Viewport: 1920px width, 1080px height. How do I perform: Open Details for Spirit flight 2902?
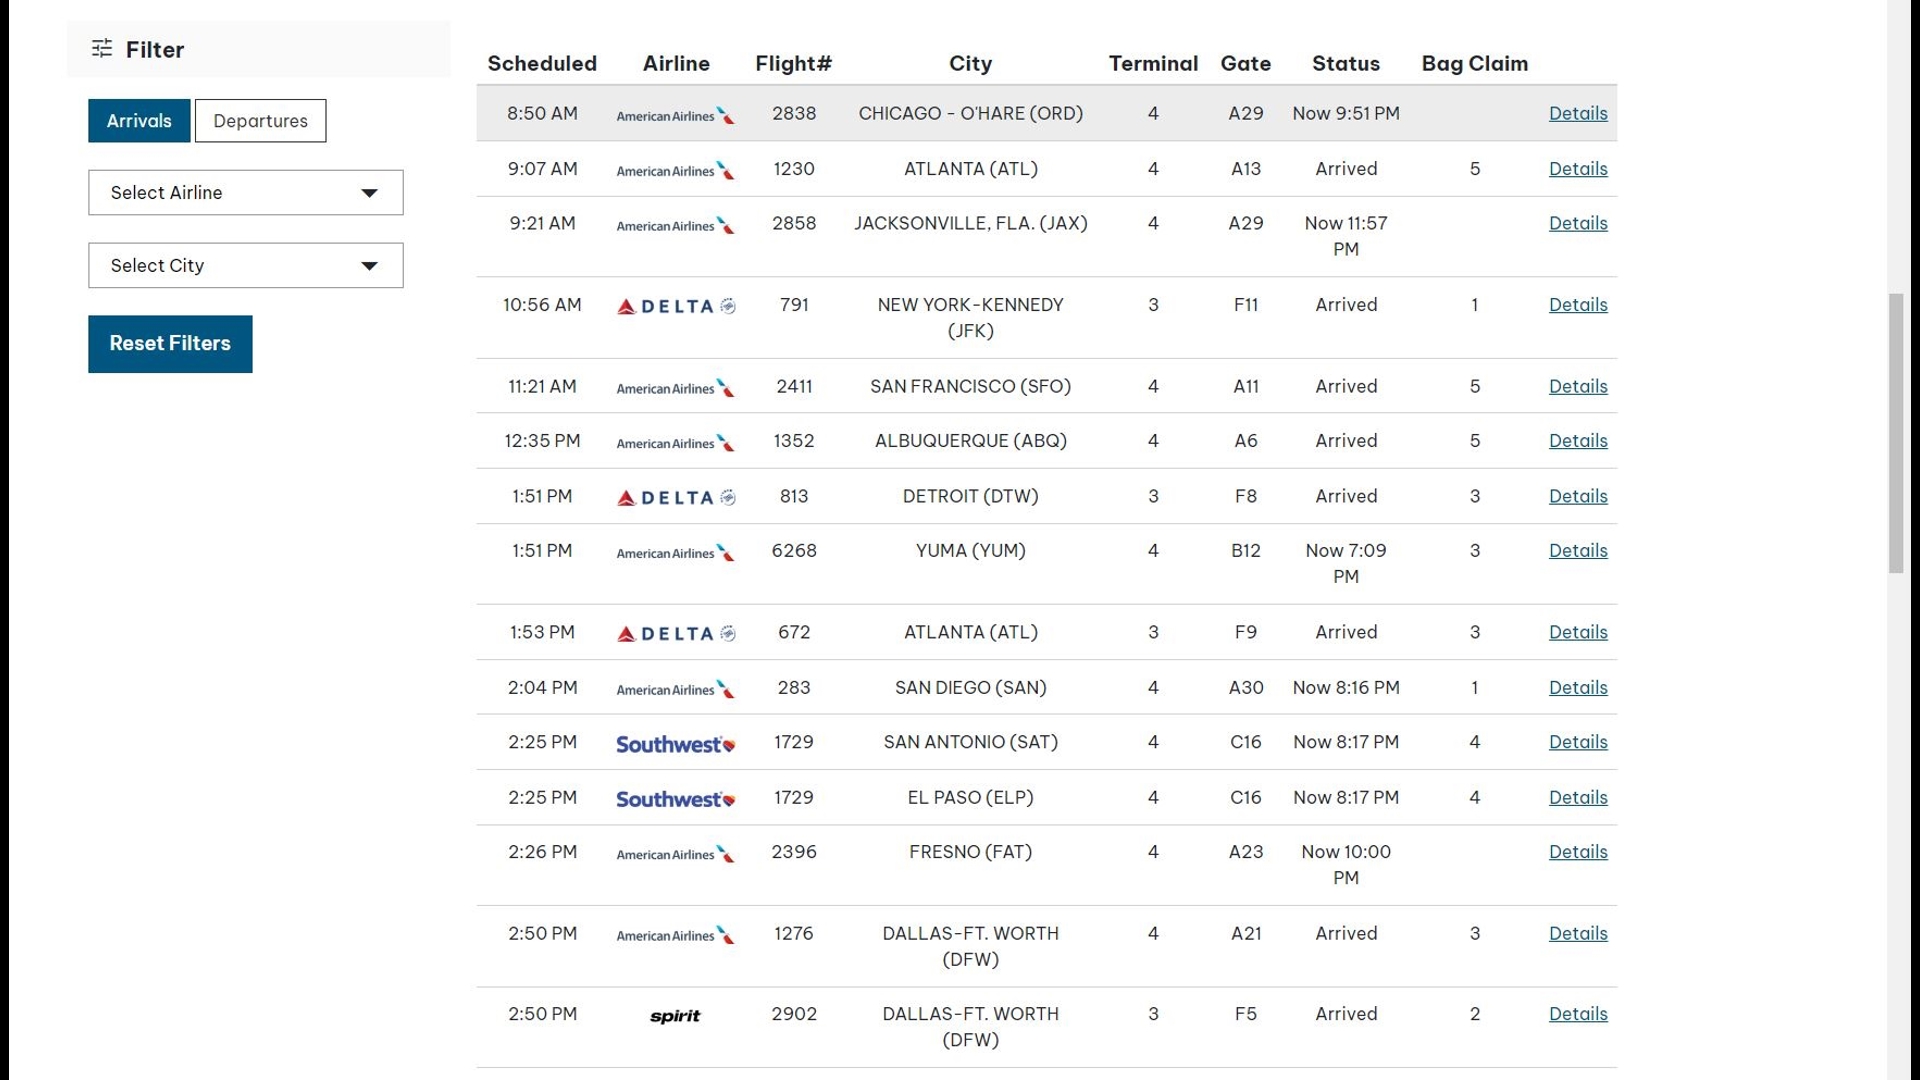1578,1014
